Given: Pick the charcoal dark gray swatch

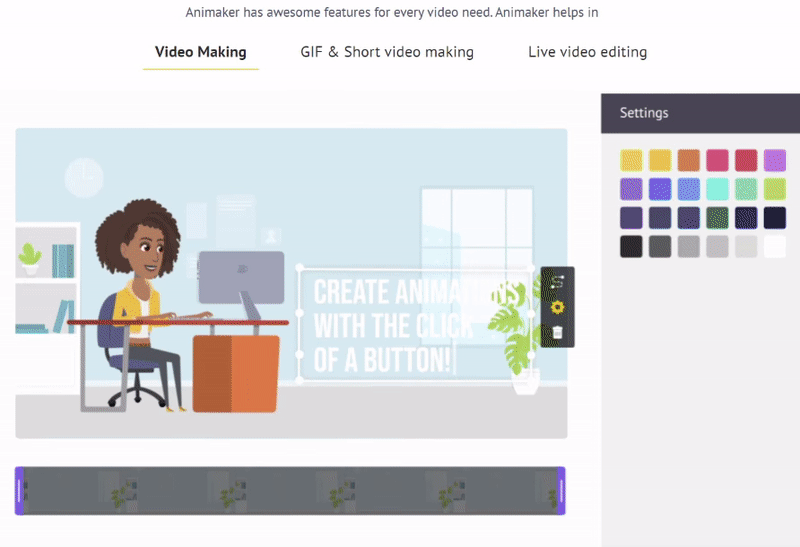Looking at the screenshot, I should pyautogui.click(x=660, y=246).
